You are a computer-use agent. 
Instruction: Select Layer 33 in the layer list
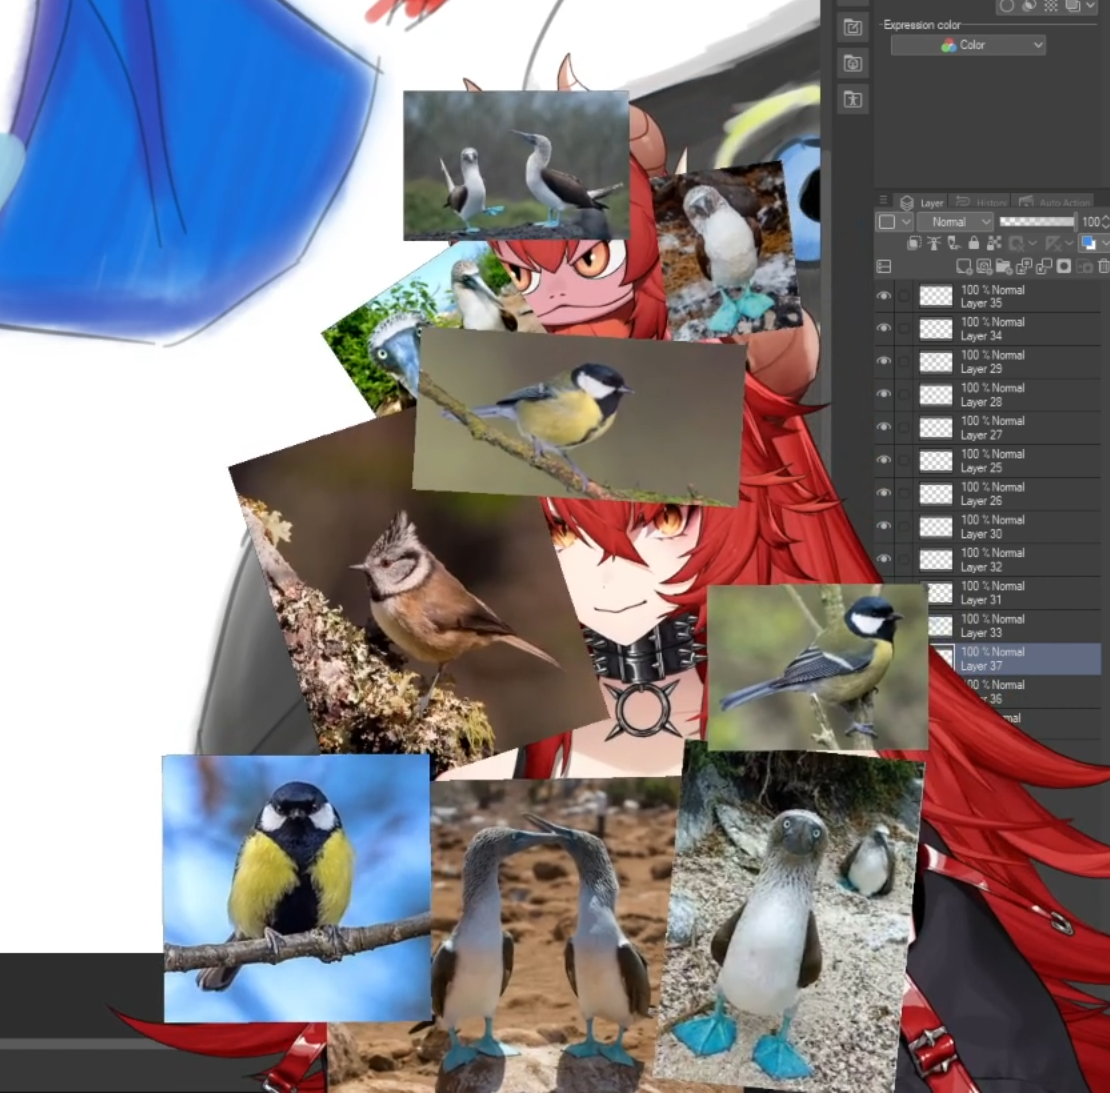[1014, 625]
